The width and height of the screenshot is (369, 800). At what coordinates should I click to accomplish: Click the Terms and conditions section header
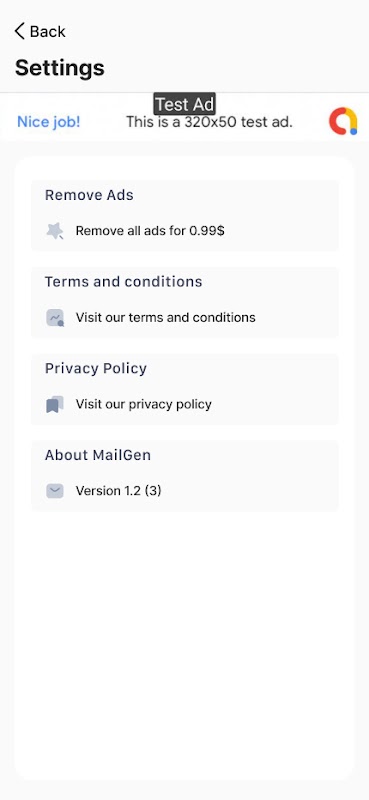pyautogui.click(x=124, y=282)
